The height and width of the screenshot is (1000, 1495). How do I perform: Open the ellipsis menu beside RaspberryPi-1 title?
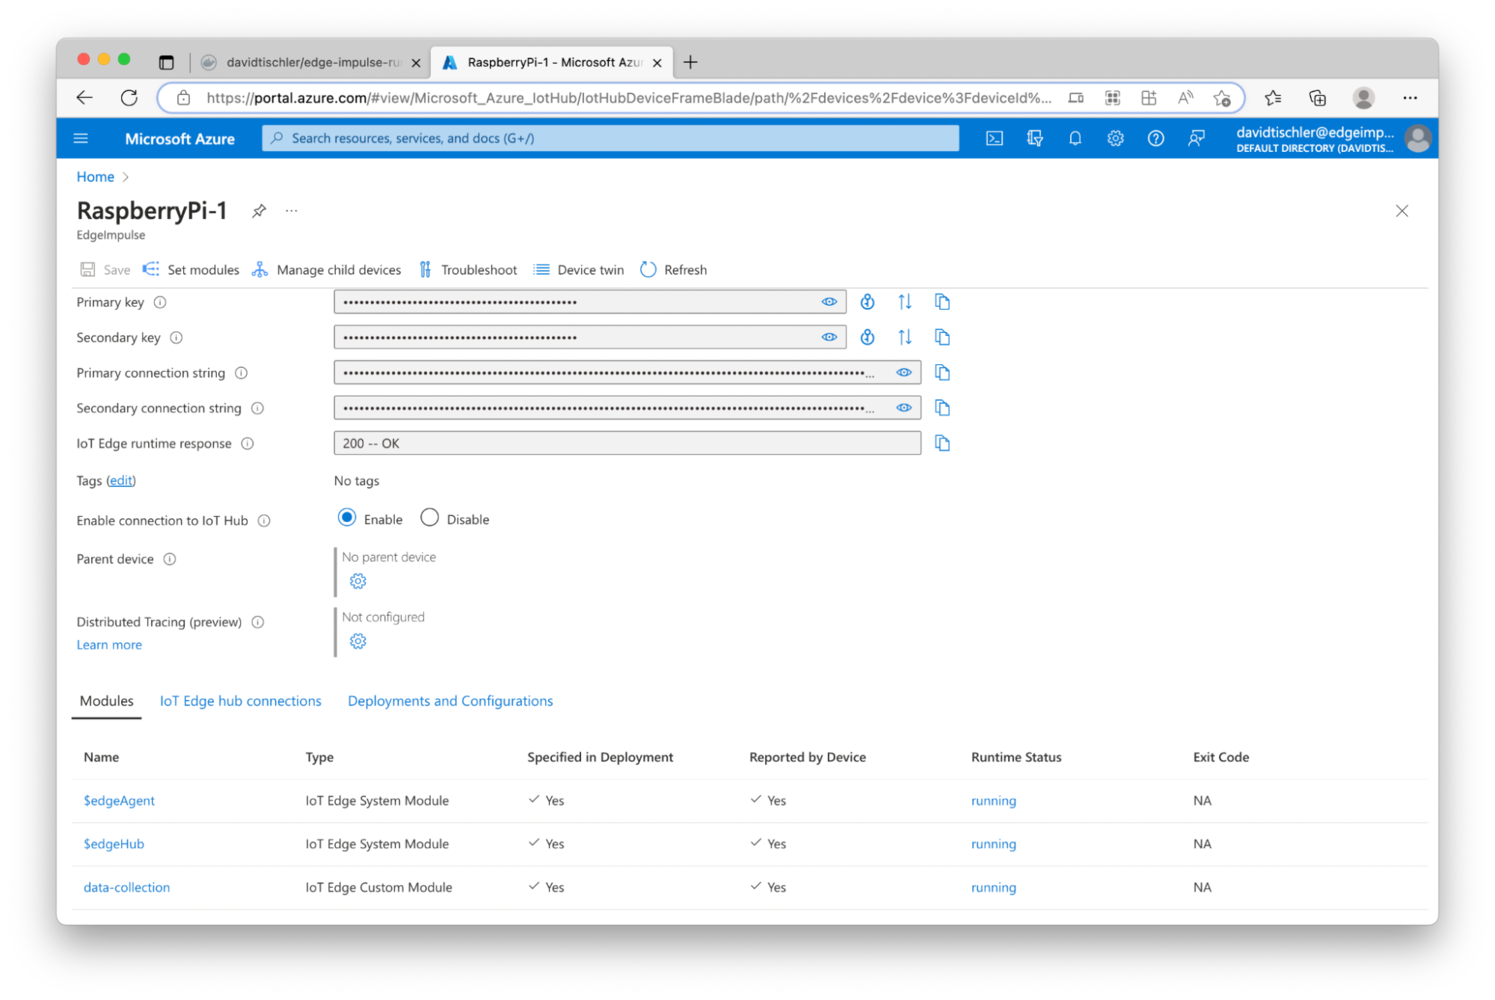(x=291, y=211)
